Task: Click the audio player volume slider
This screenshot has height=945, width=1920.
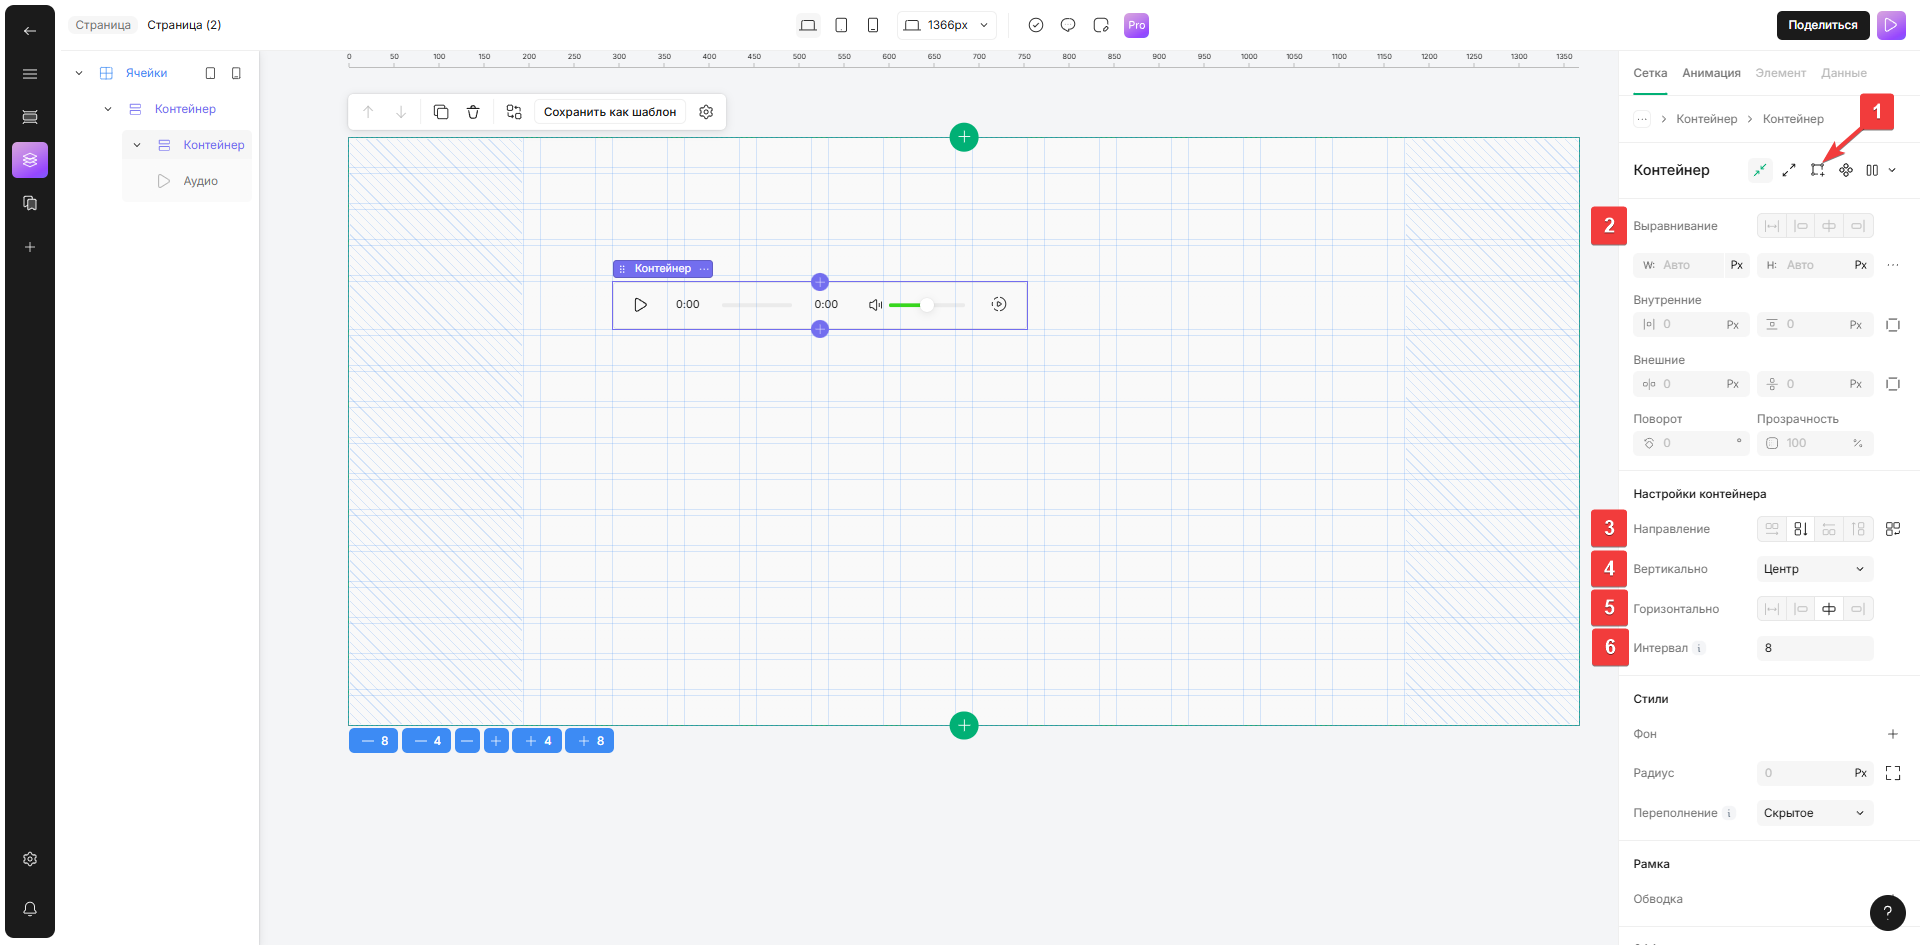Action: click(x=926, y=305)
